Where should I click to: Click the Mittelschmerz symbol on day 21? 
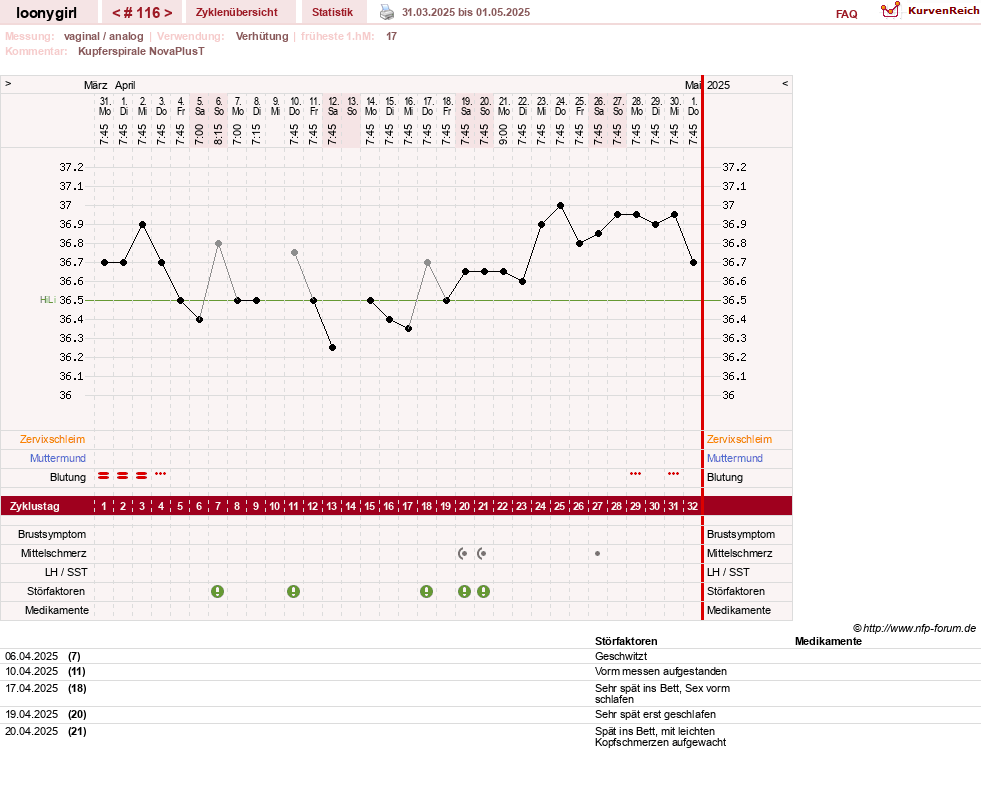tap(482, 553)
